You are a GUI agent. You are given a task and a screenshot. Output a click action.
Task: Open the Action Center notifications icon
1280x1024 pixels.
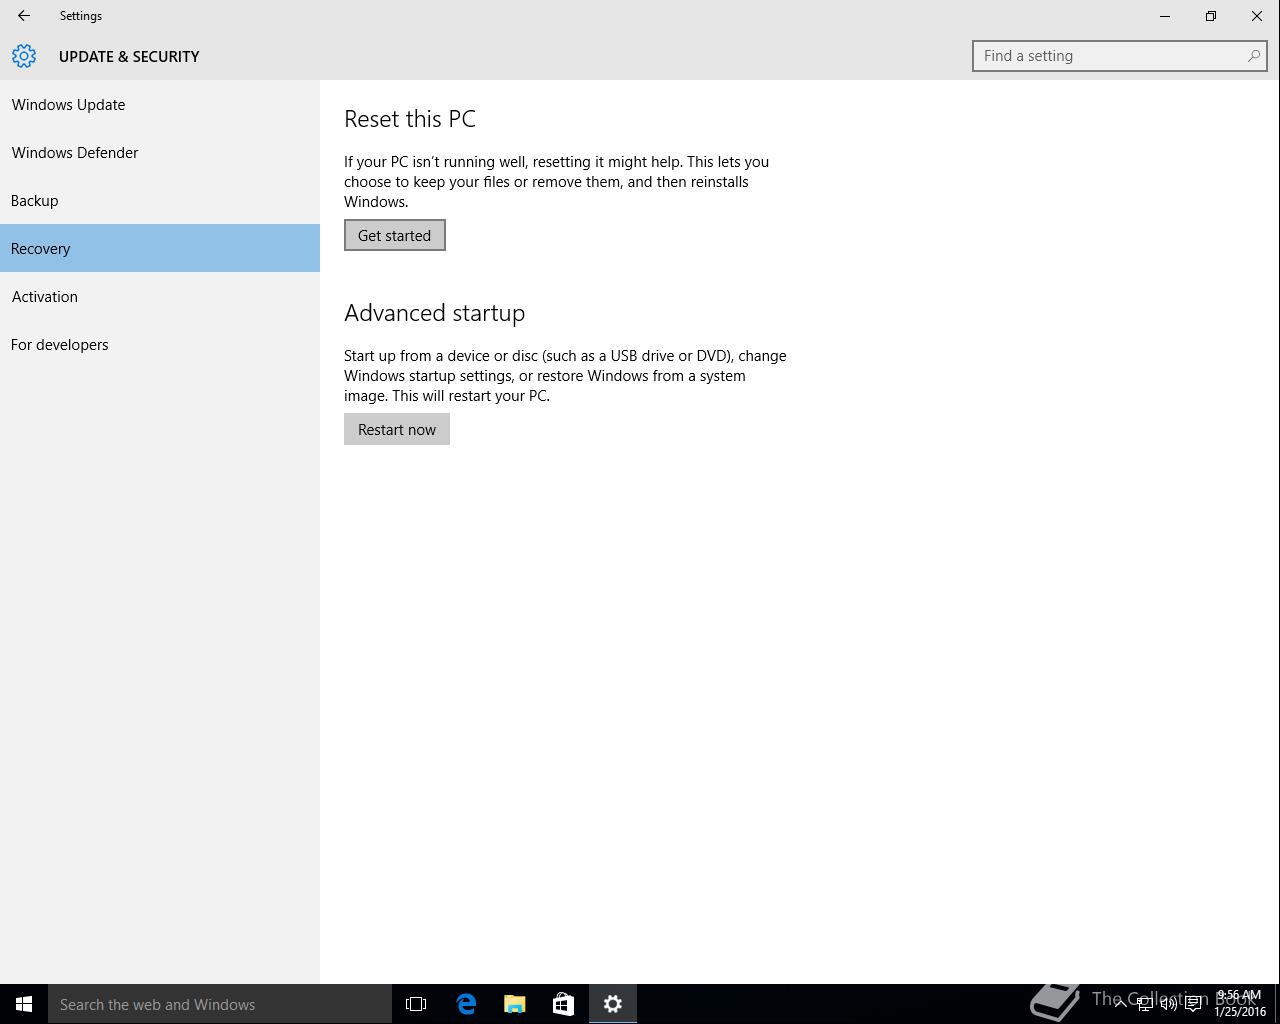click(1193, 1004)
